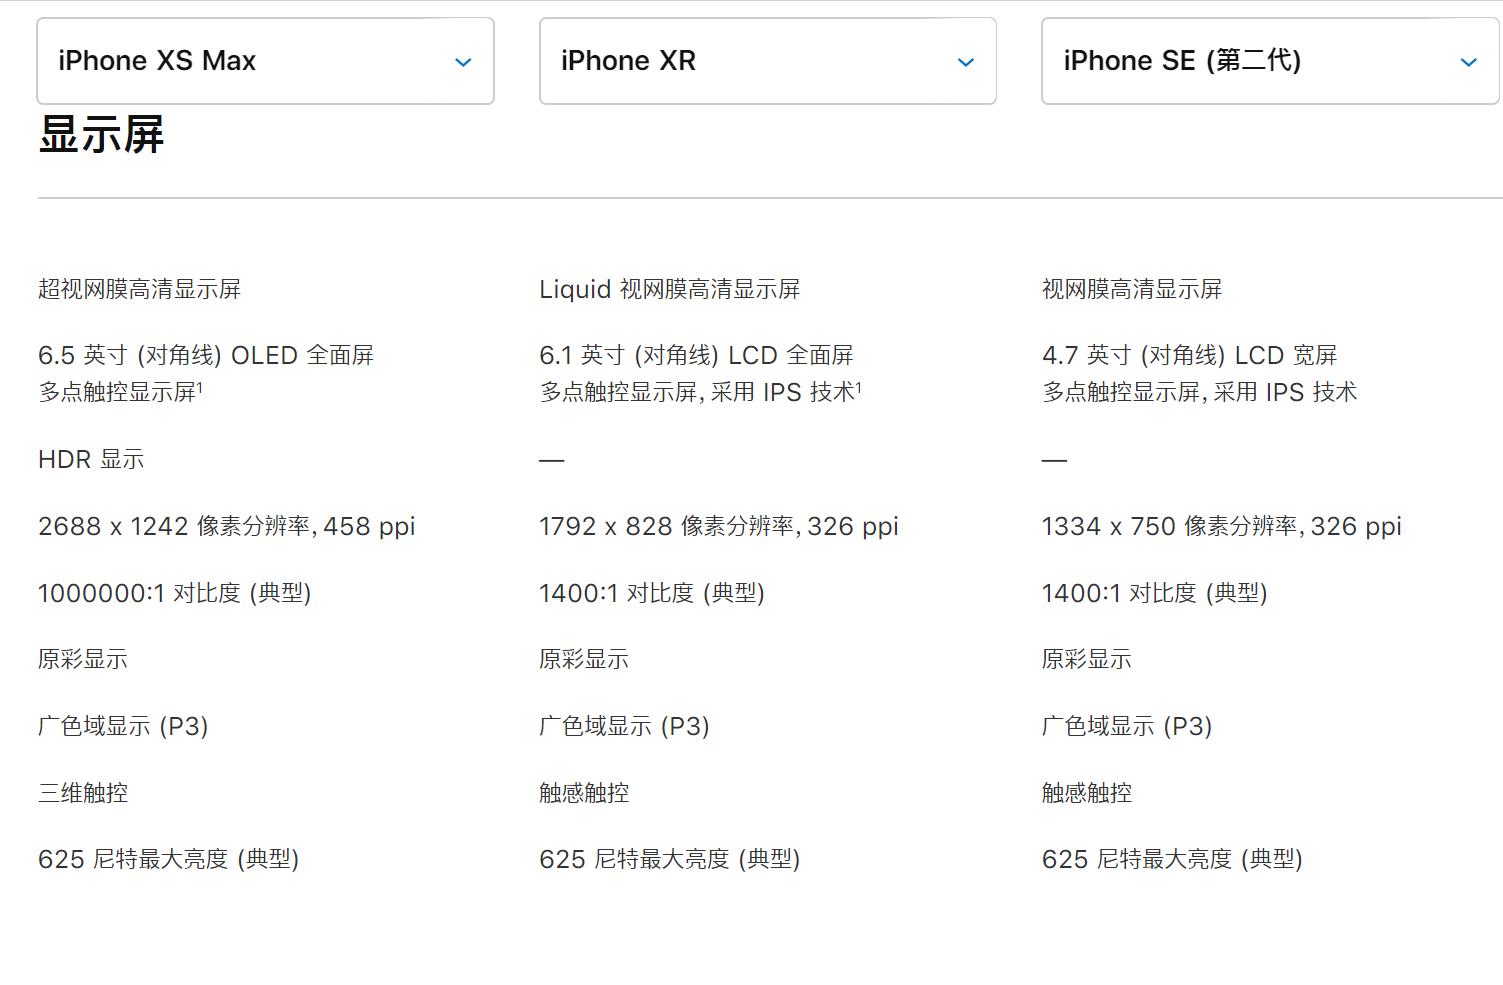
Task: Click 625 尼特最大亮度 under iPhone XR
Action: pyautogui.click(x=667, y=858)
